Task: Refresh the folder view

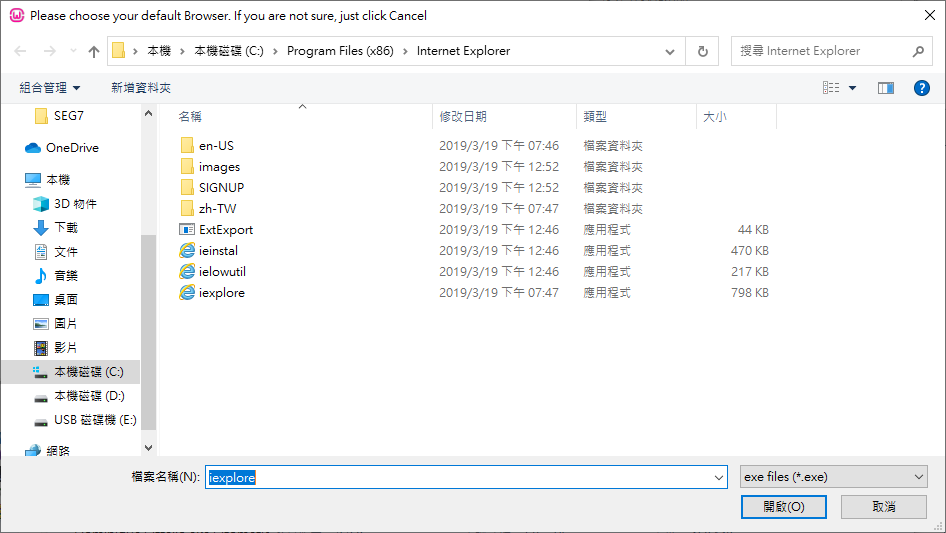Action: tap(702, 51)
